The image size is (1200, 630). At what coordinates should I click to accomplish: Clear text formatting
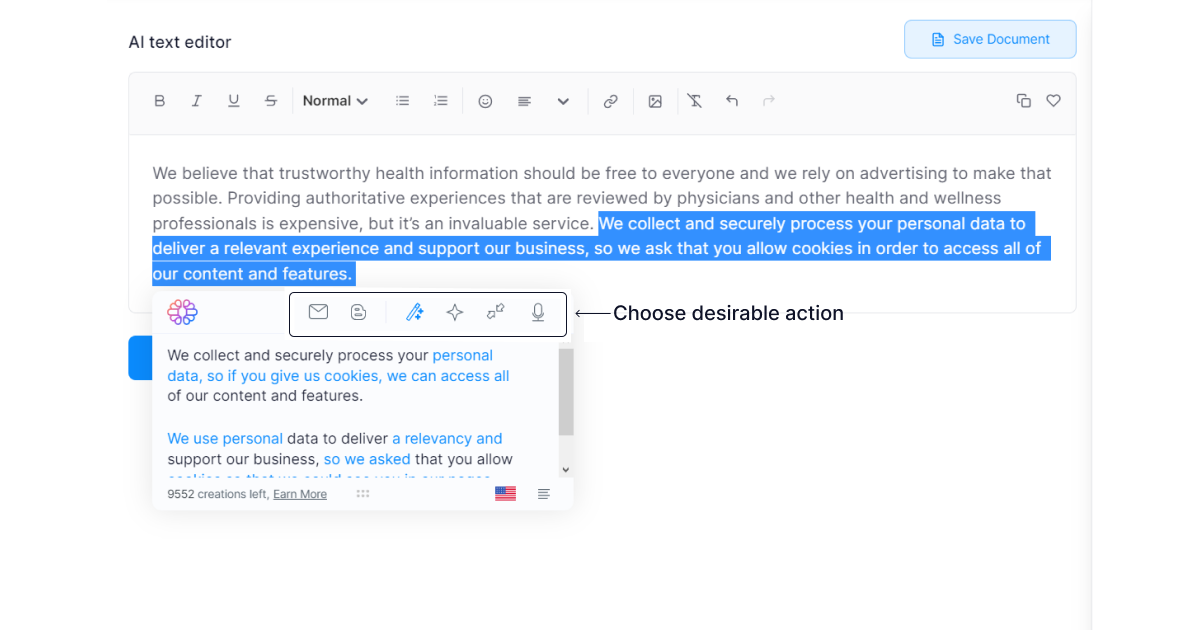(694, 101)
